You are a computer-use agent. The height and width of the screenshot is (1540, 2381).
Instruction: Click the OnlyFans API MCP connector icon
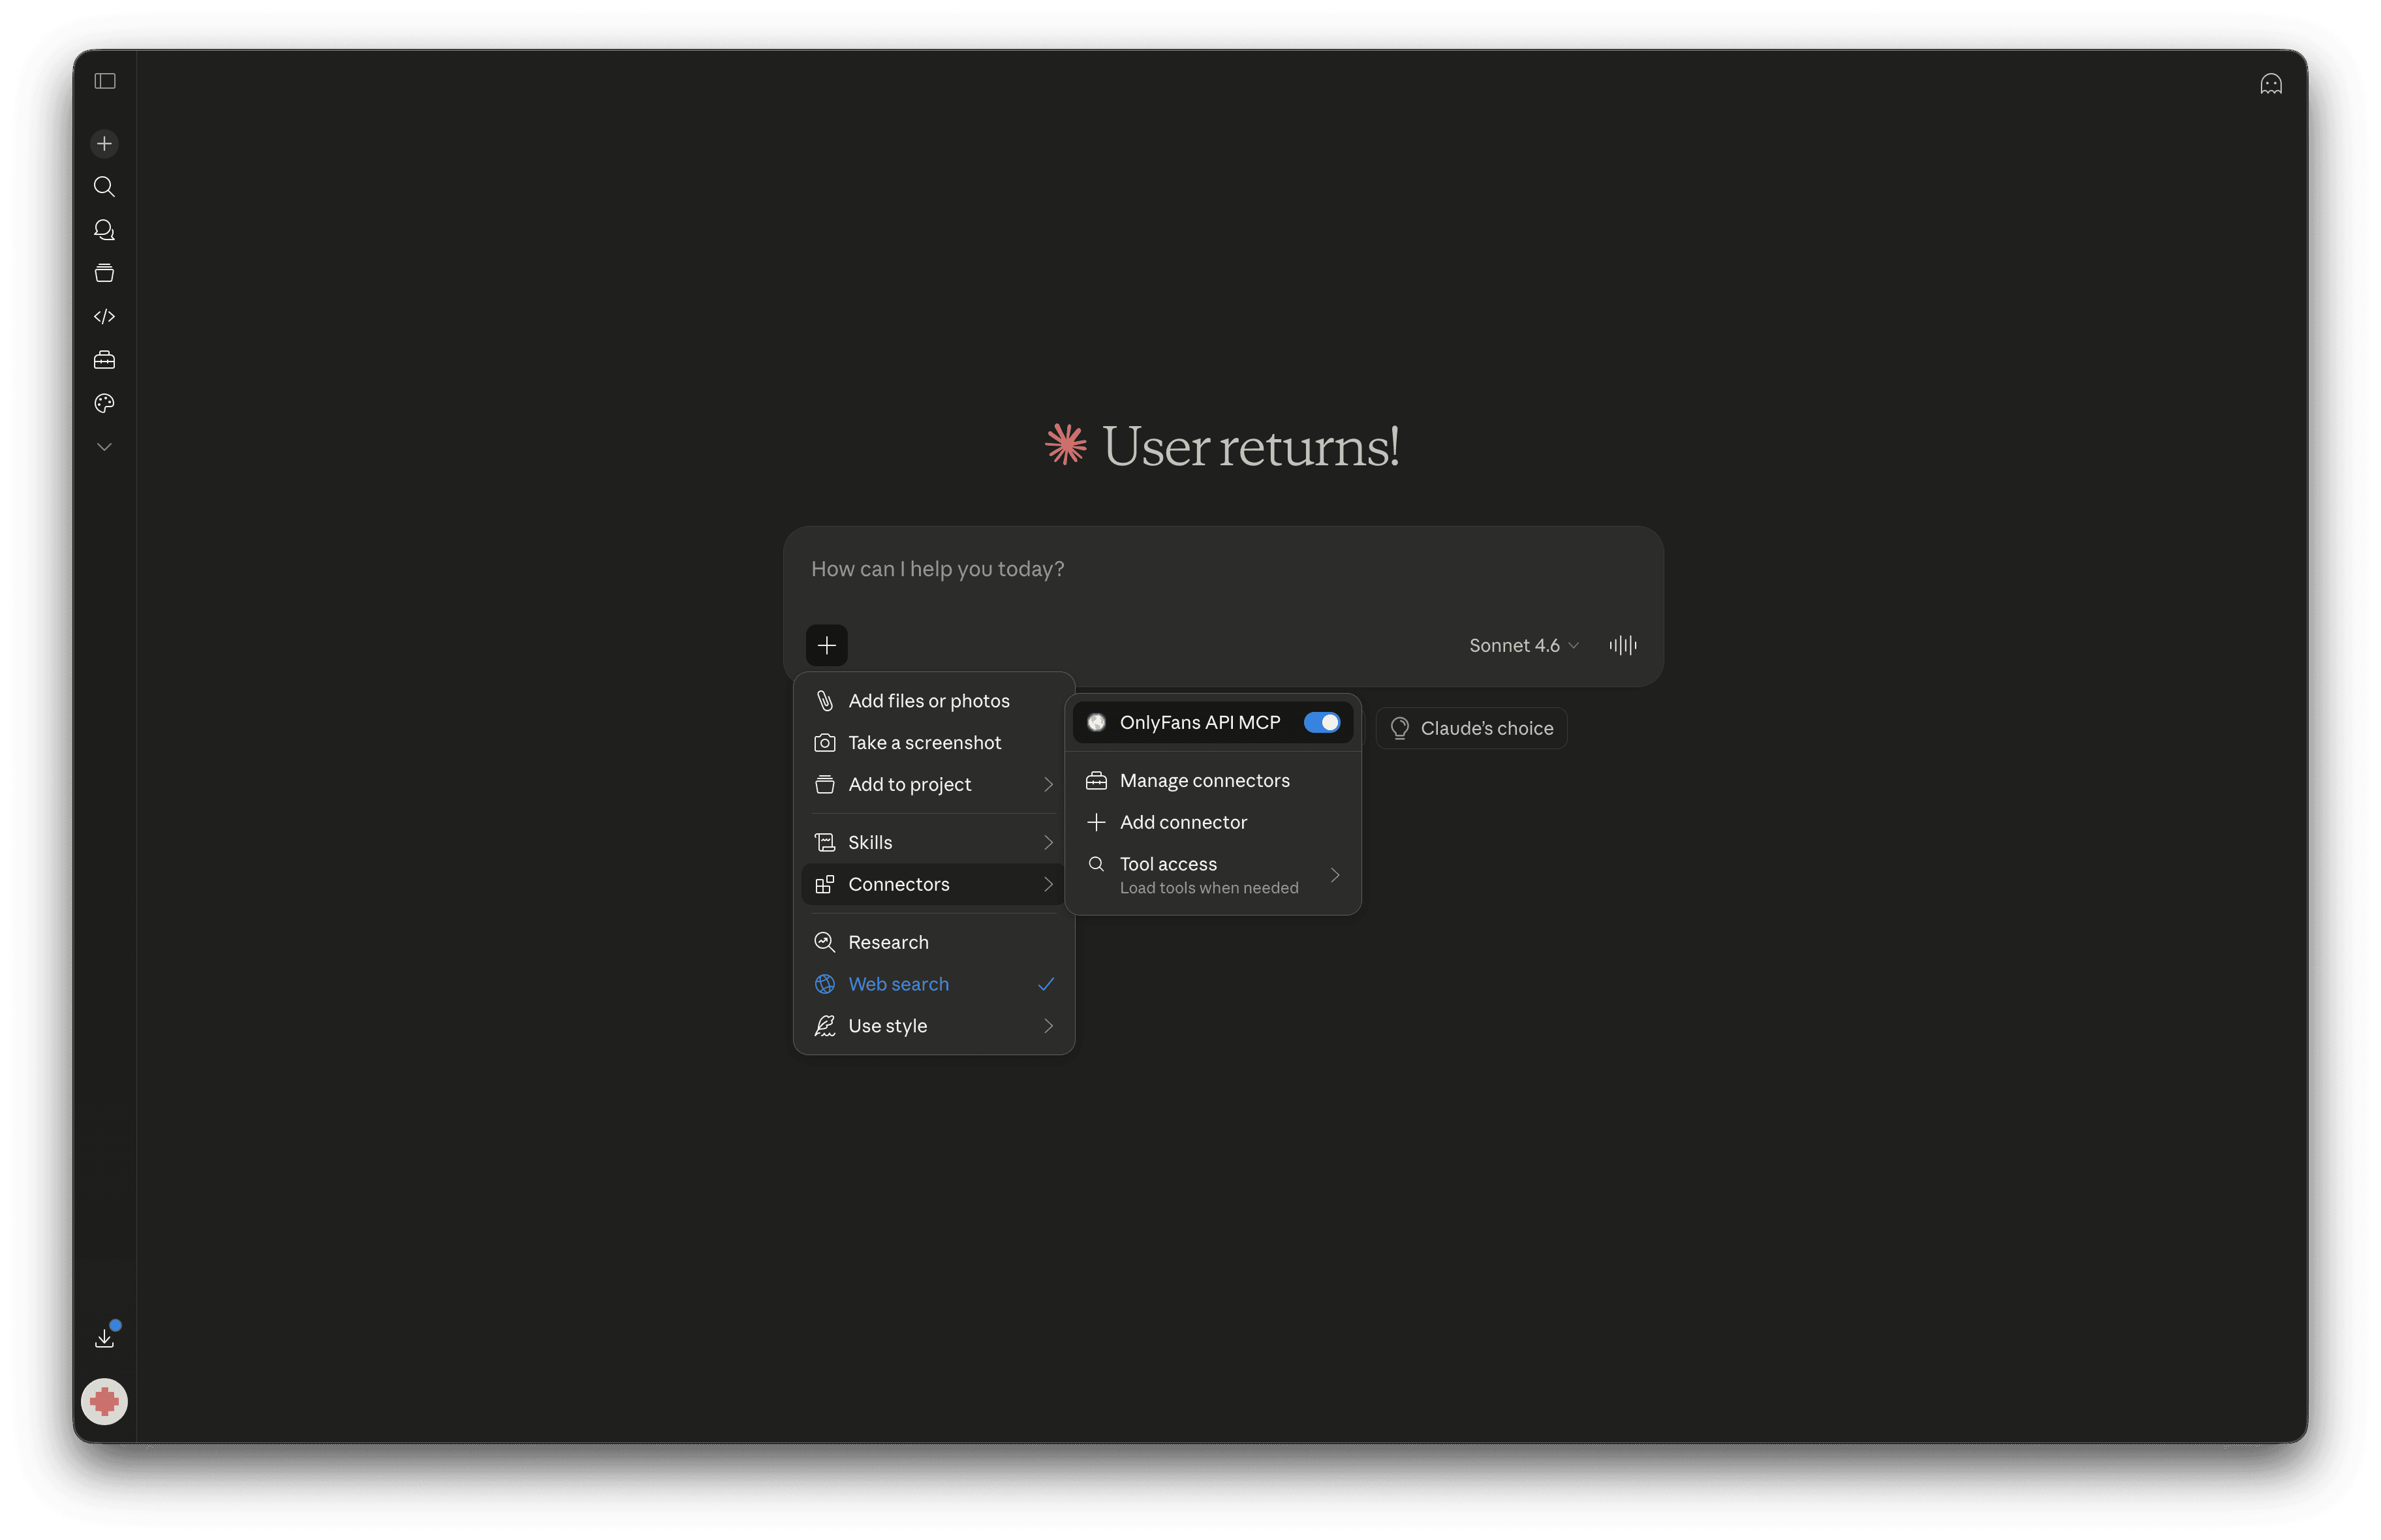click(x=1096, y=723)
